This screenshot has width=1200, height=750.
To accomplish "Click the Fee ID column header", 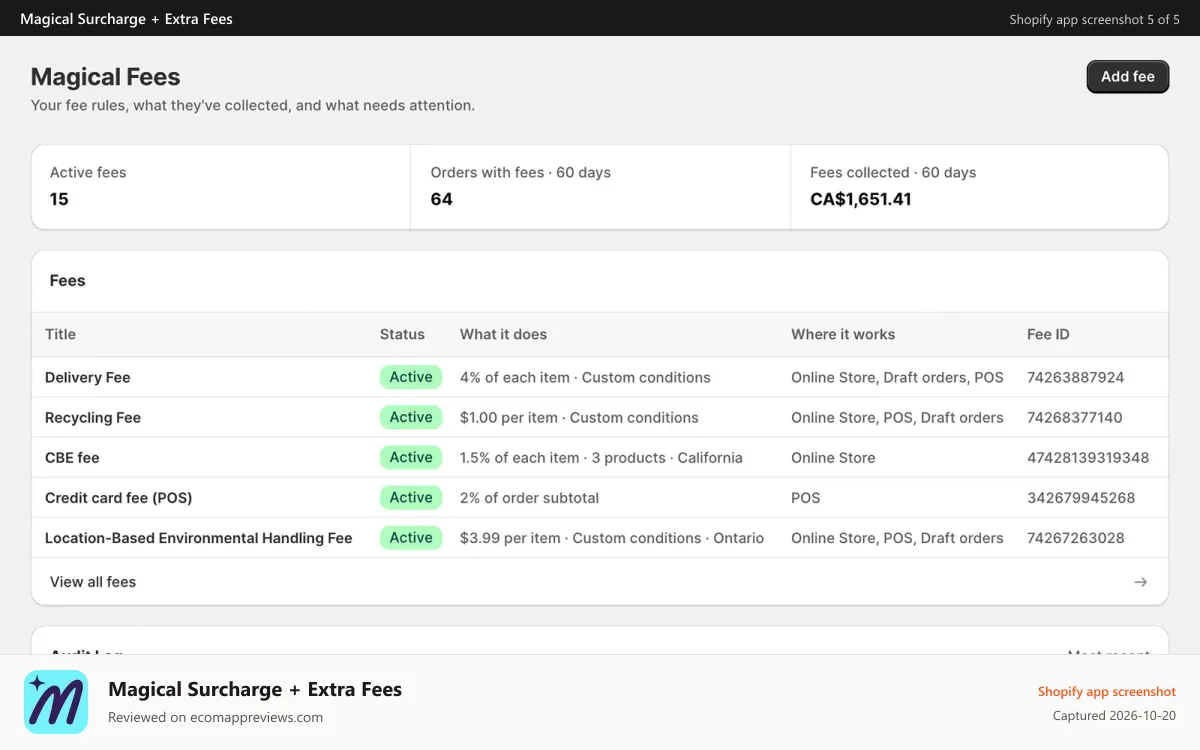I will tap(1048, 334).
